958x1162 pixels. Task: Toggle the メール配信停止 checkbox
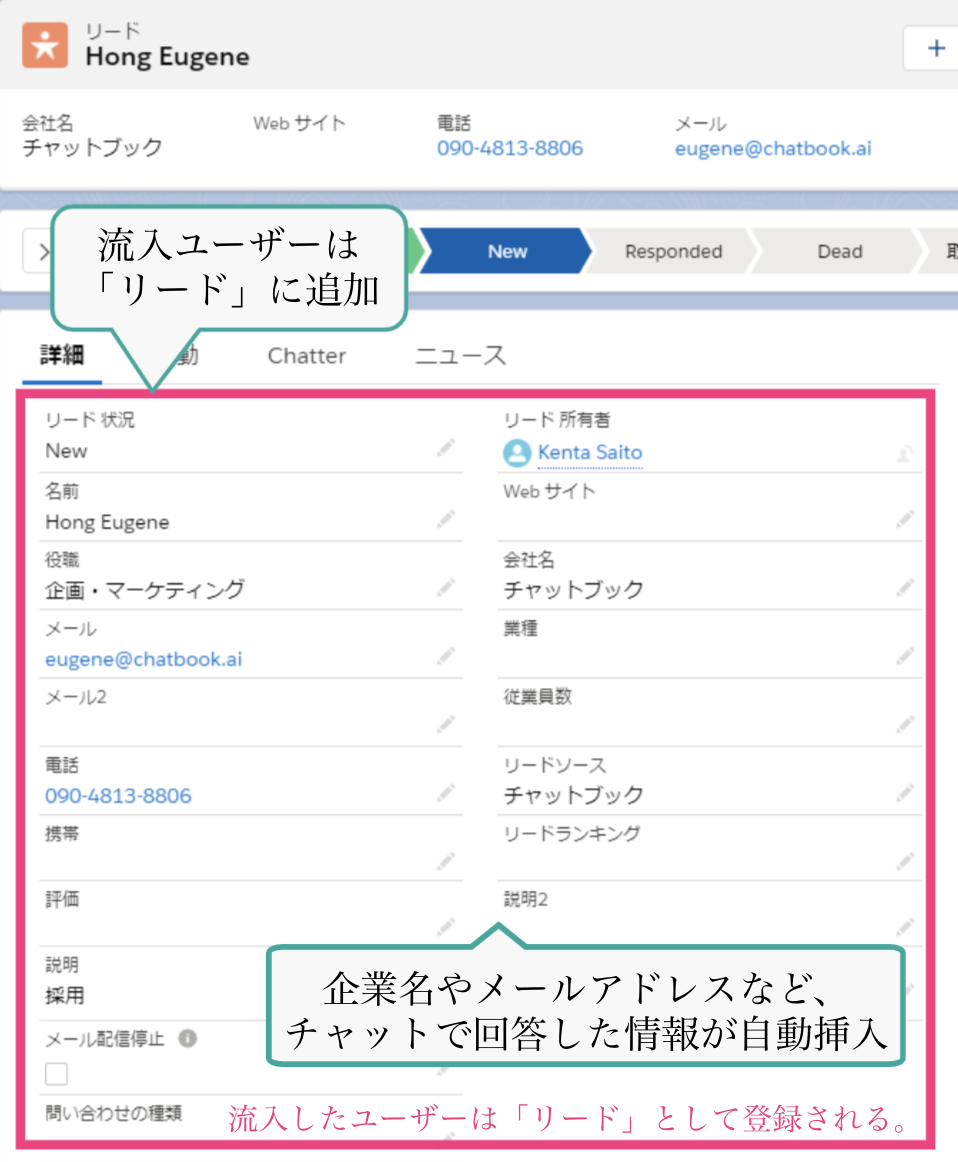(56, 1073)
